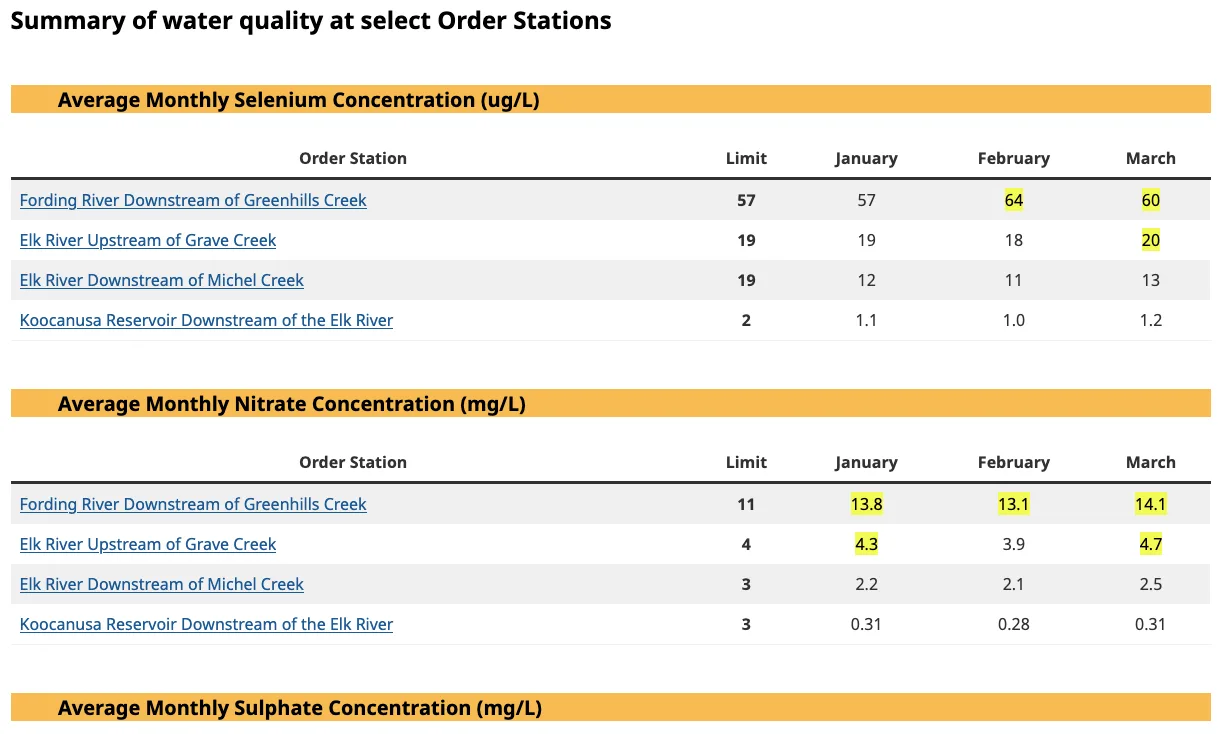Click Koocanusa Reservoir link in Nitrate table
Screen dimensions: 1225x734
pyautogui.click(x=206, y=624)
